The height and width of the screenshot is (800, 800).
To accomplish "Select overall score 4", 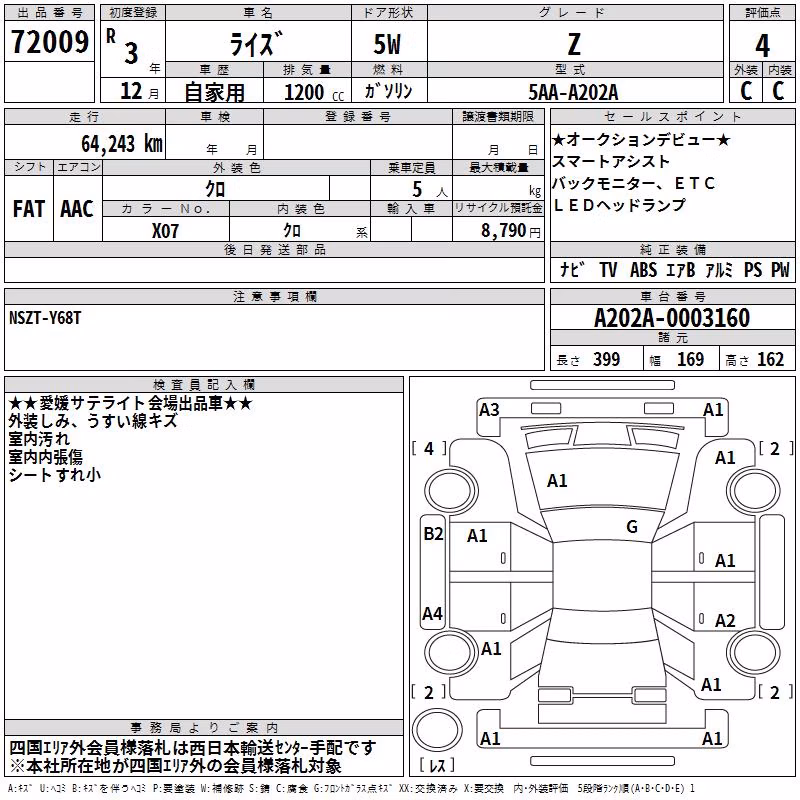I will coord(762,46).
